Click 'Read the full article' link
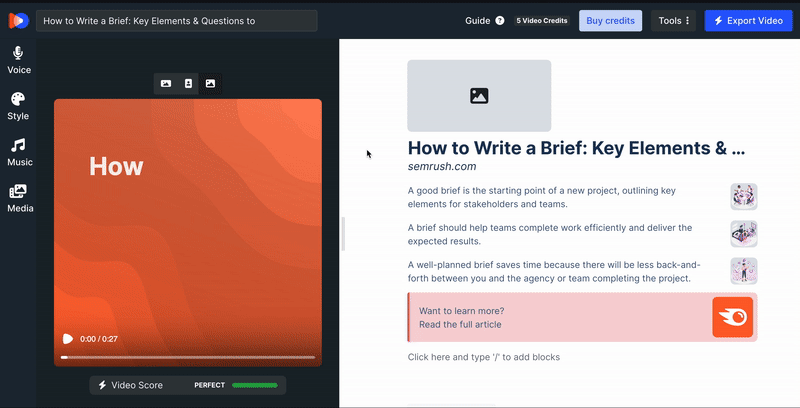This screenshot has width=800, height=408. [460, 324]
